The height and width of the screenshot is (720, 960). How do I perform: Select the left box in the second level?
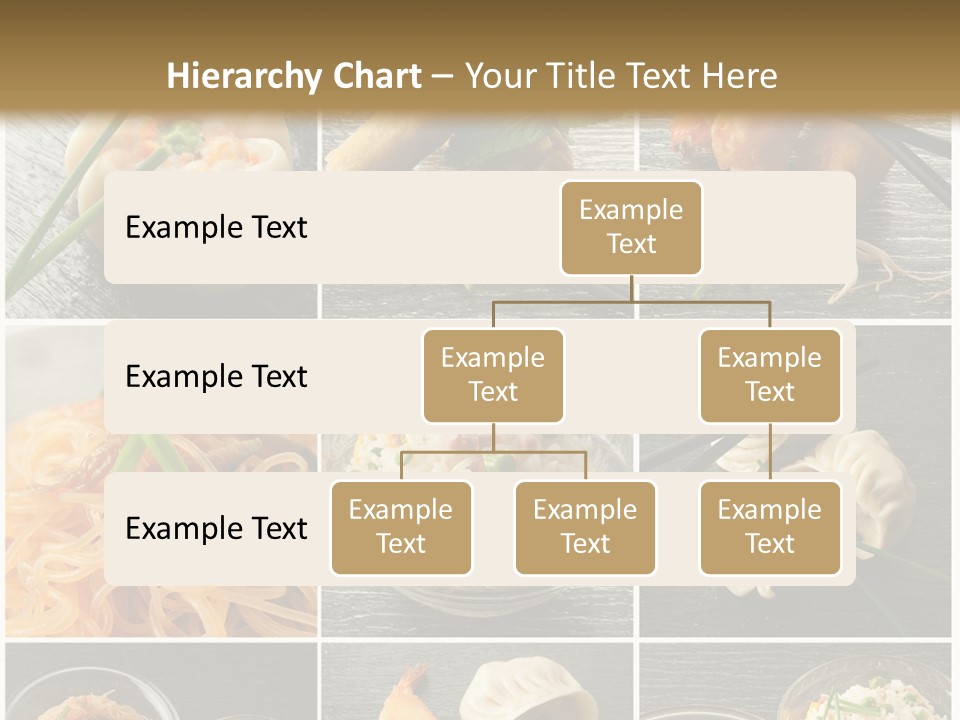493,375
